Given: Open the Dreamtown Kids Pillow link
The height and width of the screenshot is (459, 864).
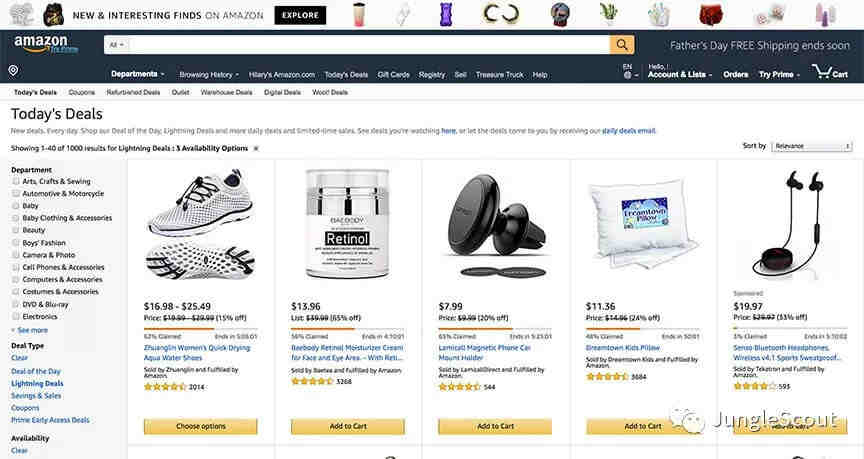Looking at the screenshot, I should point(623,348).
